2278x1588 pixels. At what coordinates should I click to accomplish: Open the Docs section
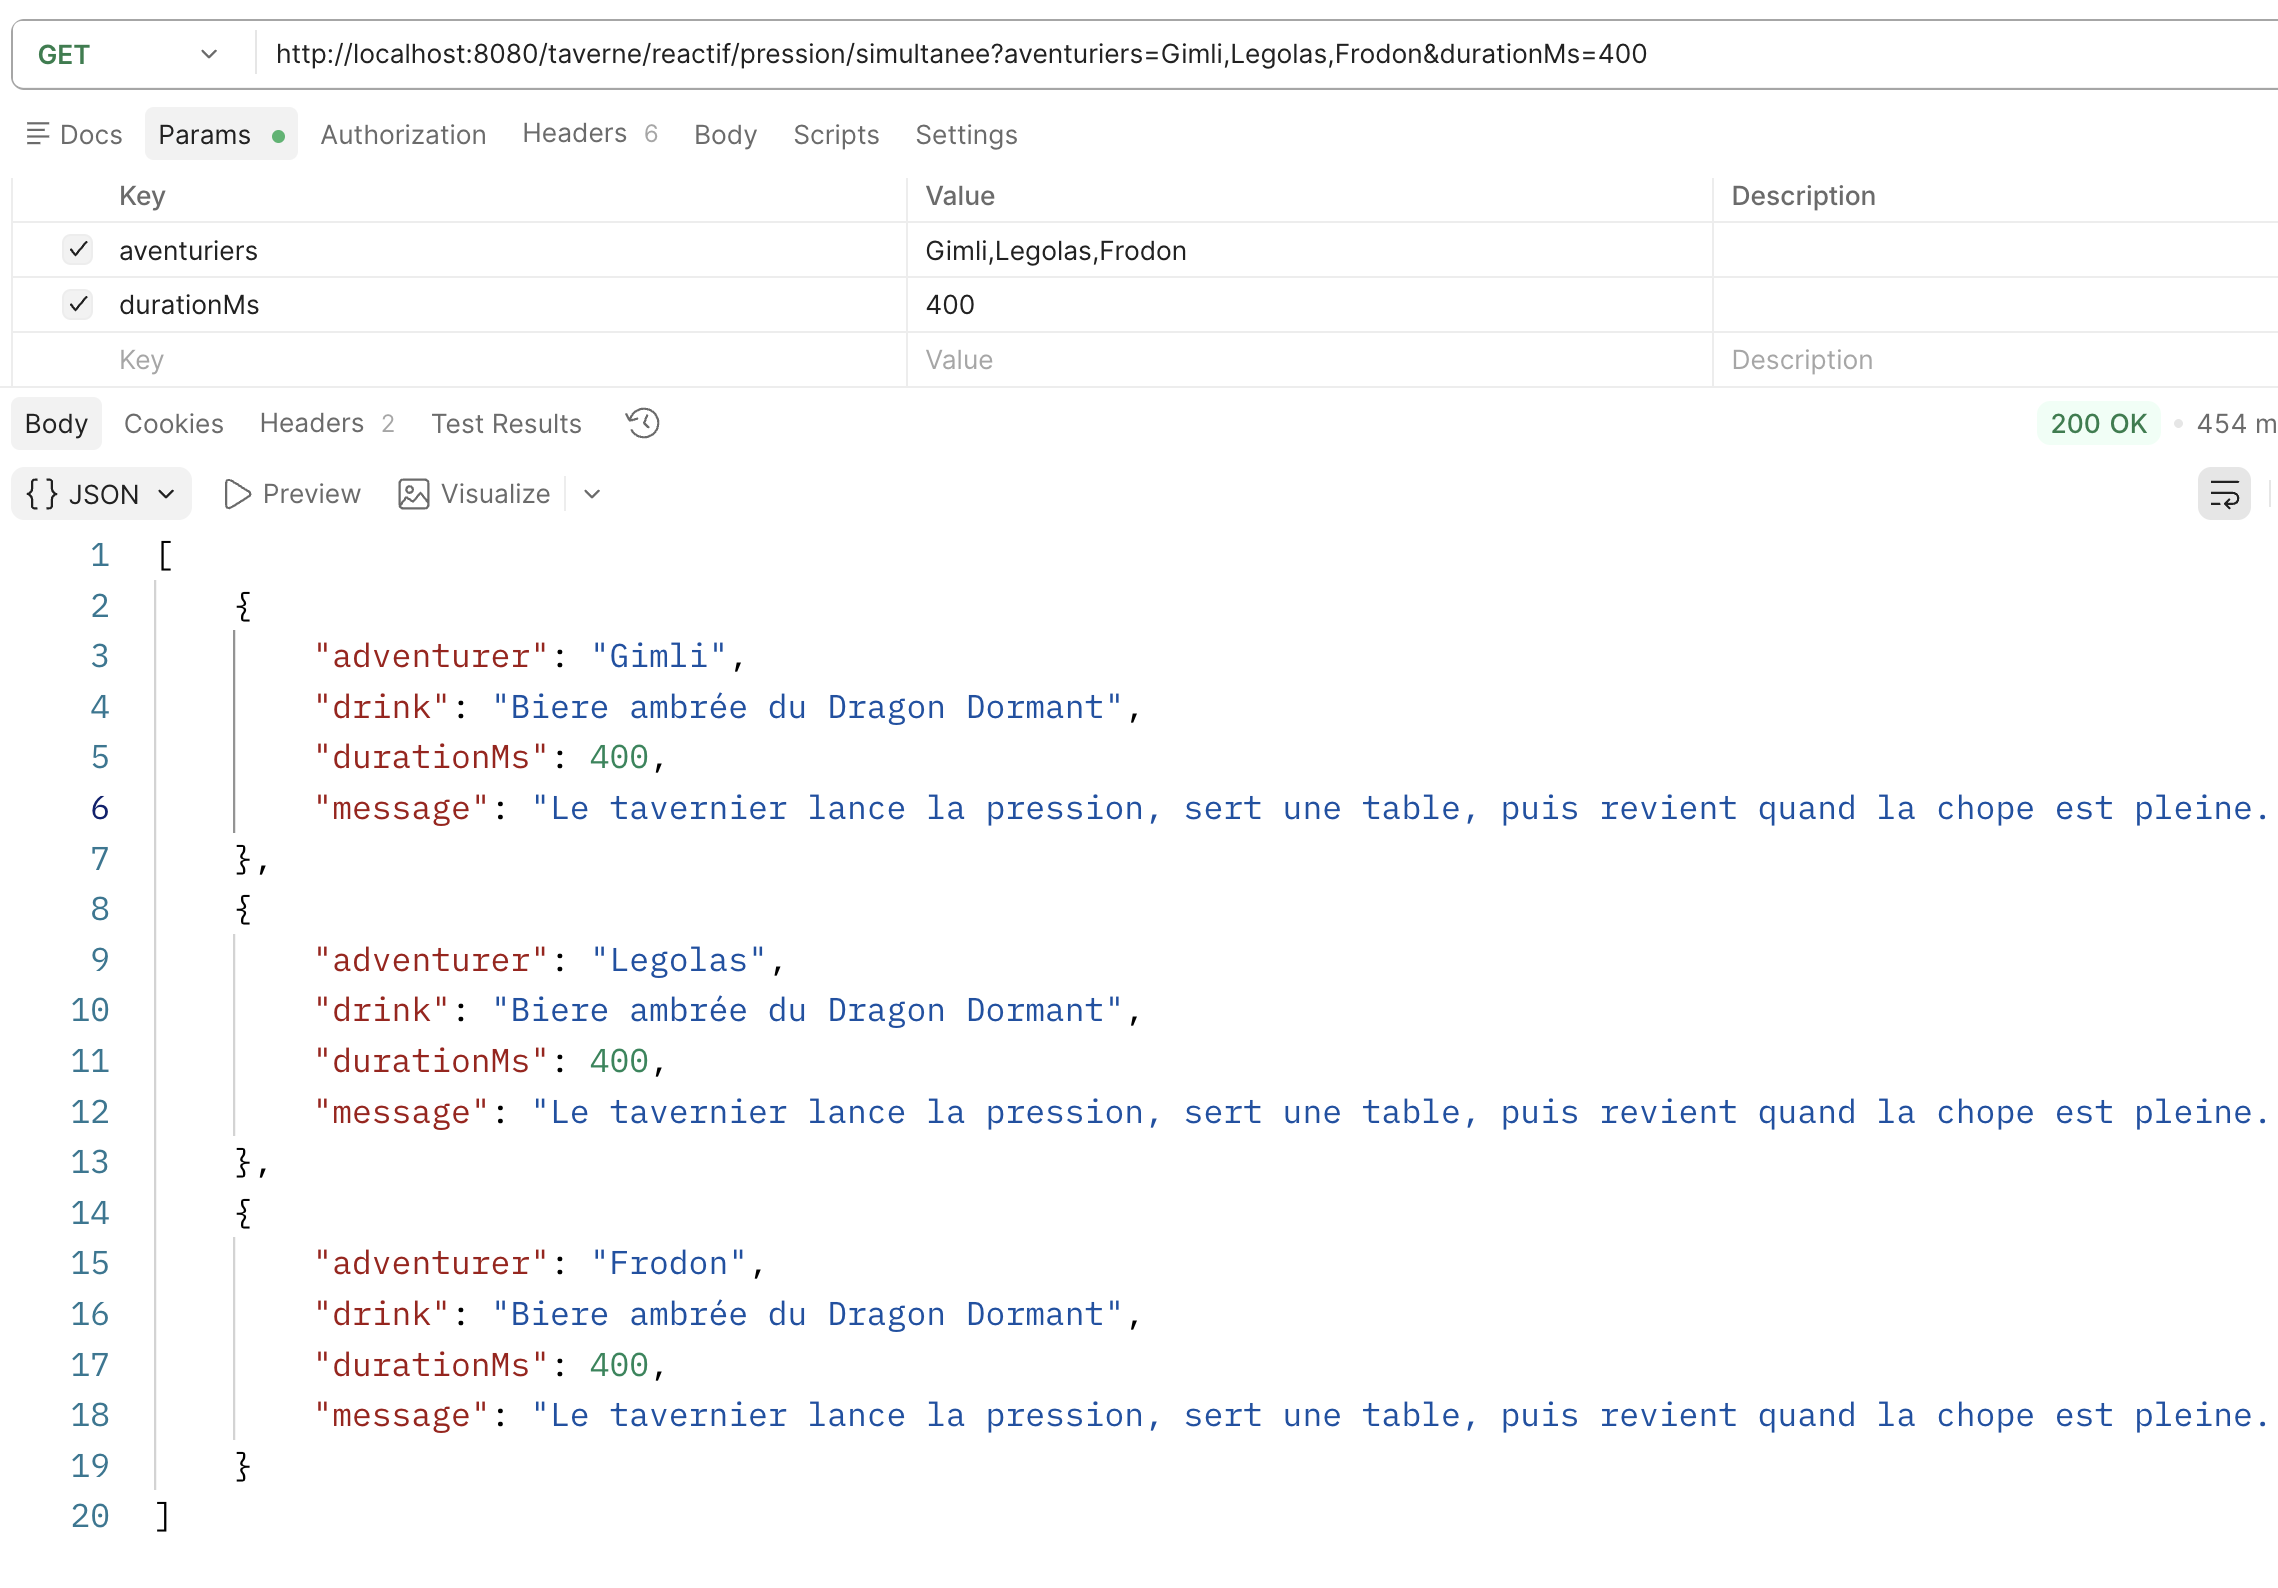tap(74, 134)
